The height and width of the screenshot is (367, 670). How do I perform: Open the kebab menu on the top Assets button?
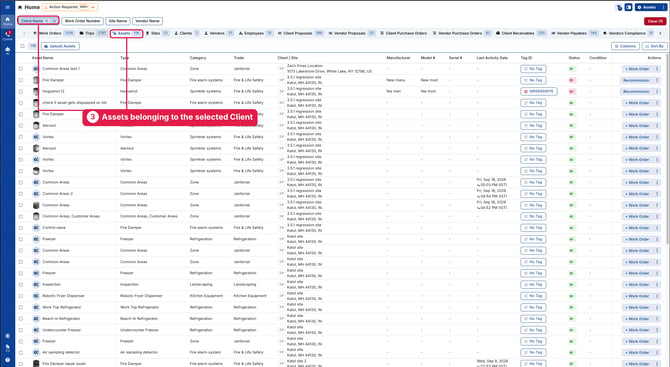663,7
